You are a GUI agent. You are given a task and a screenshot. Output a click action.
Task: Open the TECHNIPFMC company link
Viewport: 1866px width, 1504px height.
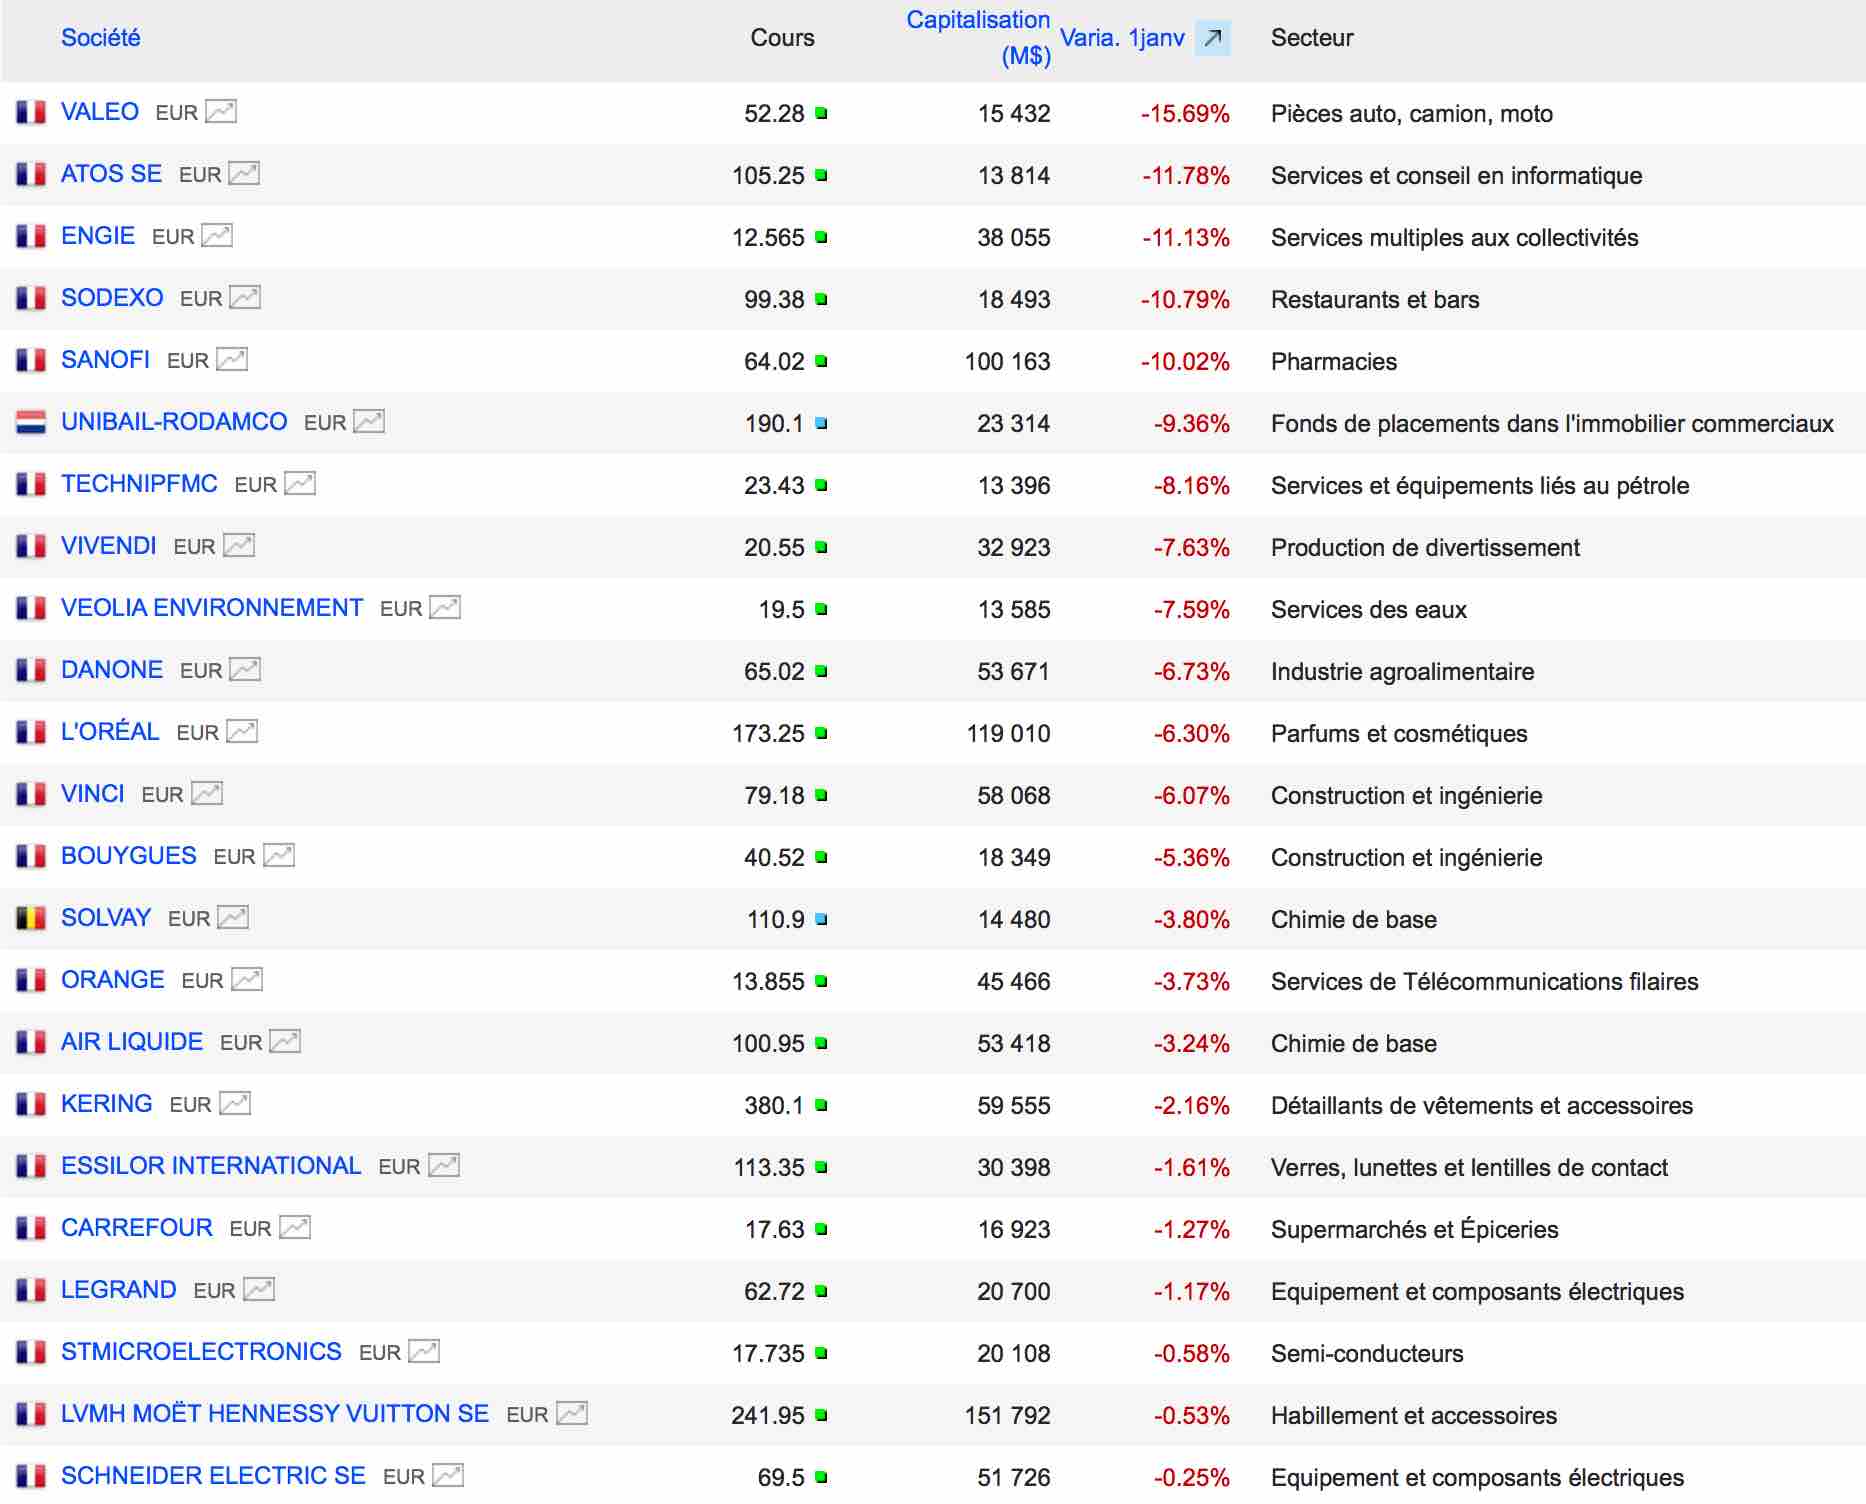tap(139, 483)
